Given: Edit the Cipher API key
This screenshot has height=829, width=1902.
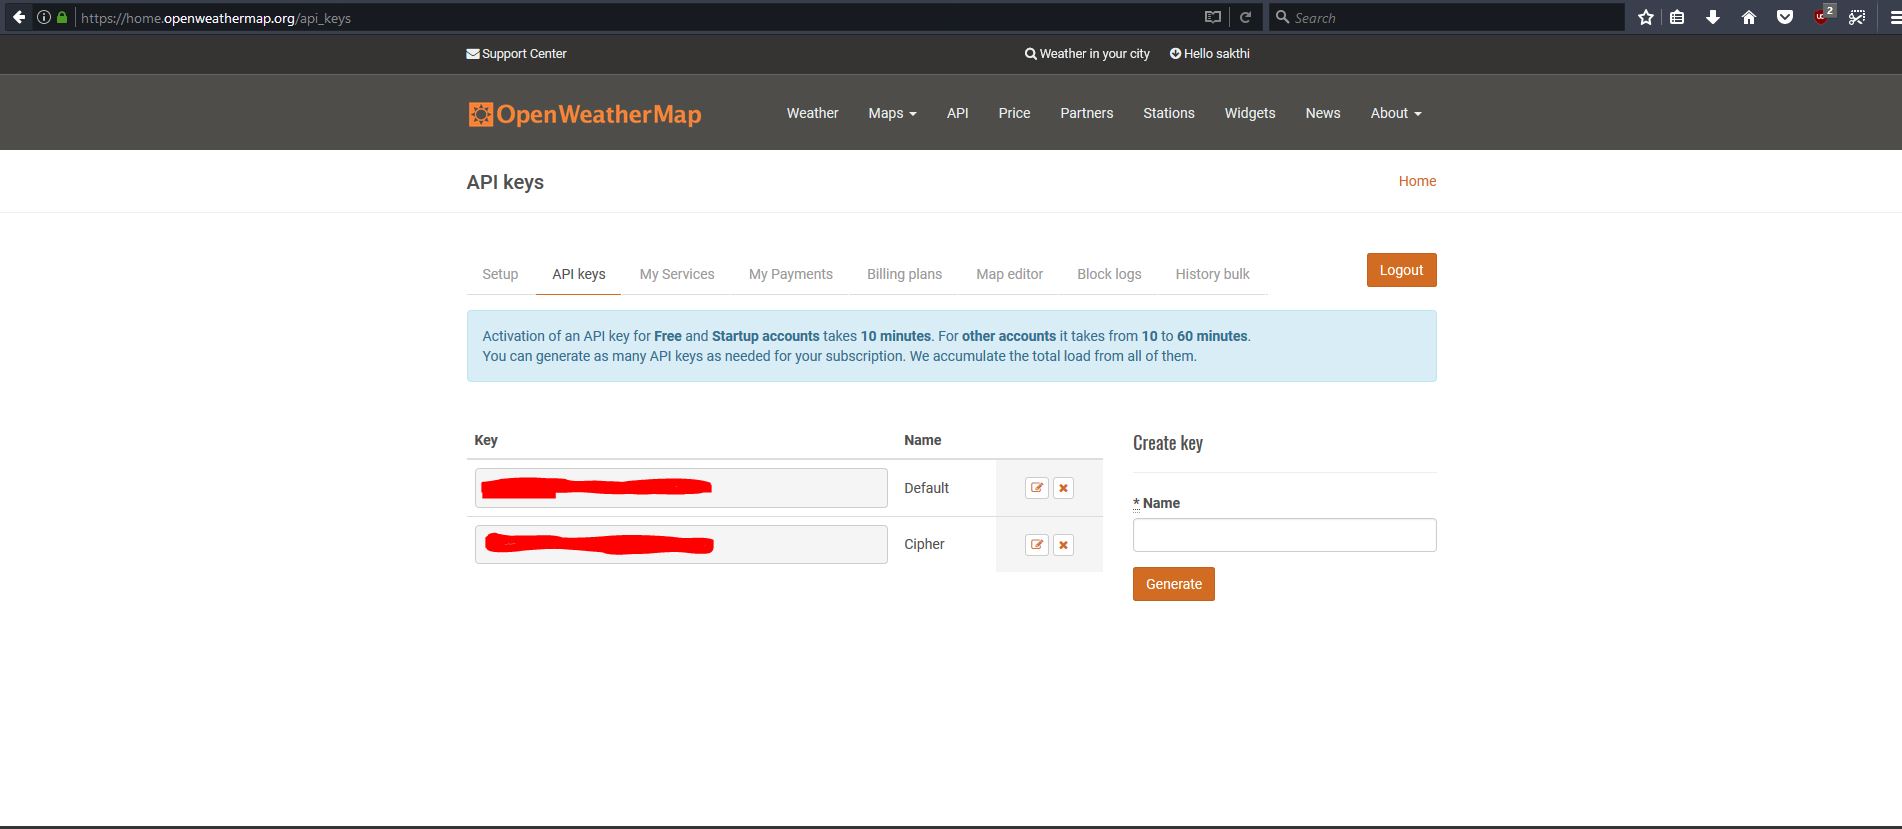Looking at the screenshot, I should tap(1037, 545).
